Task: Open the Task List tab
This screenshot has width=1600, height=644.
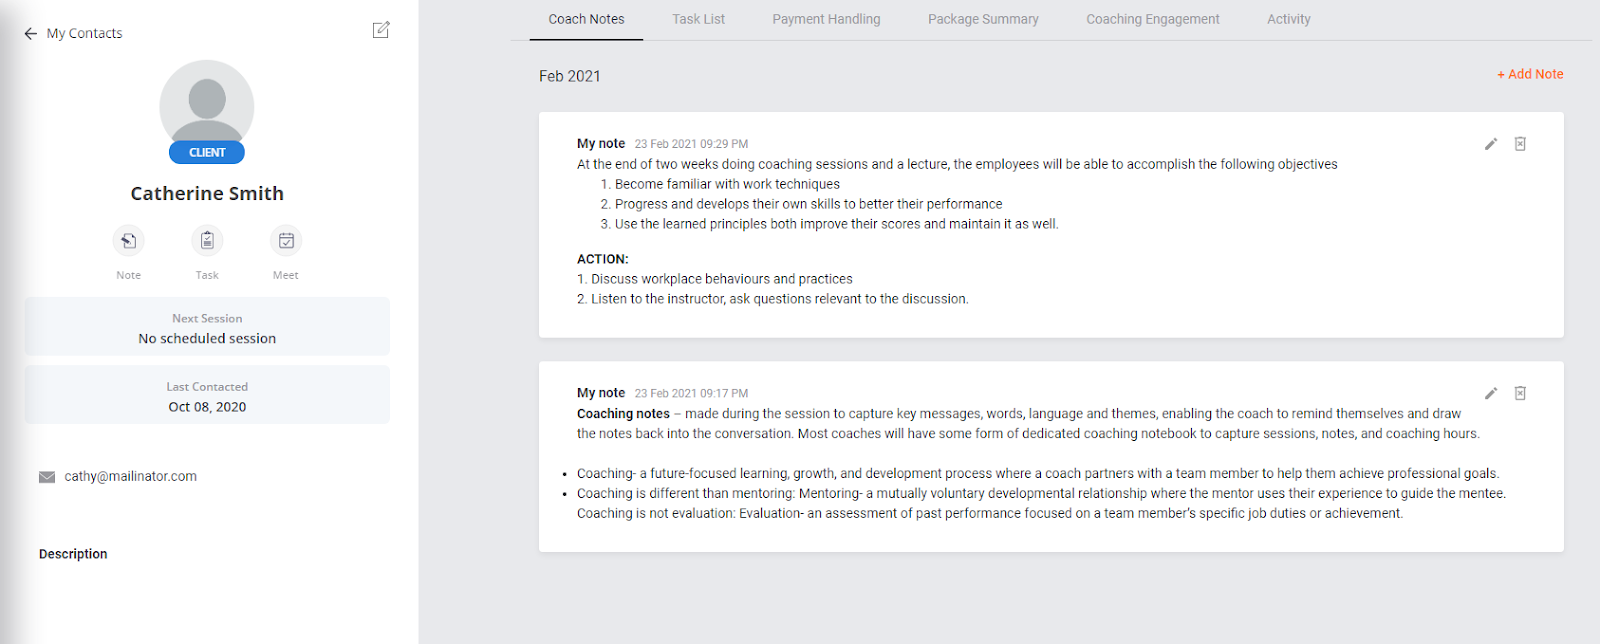Action: click(698, 19)
